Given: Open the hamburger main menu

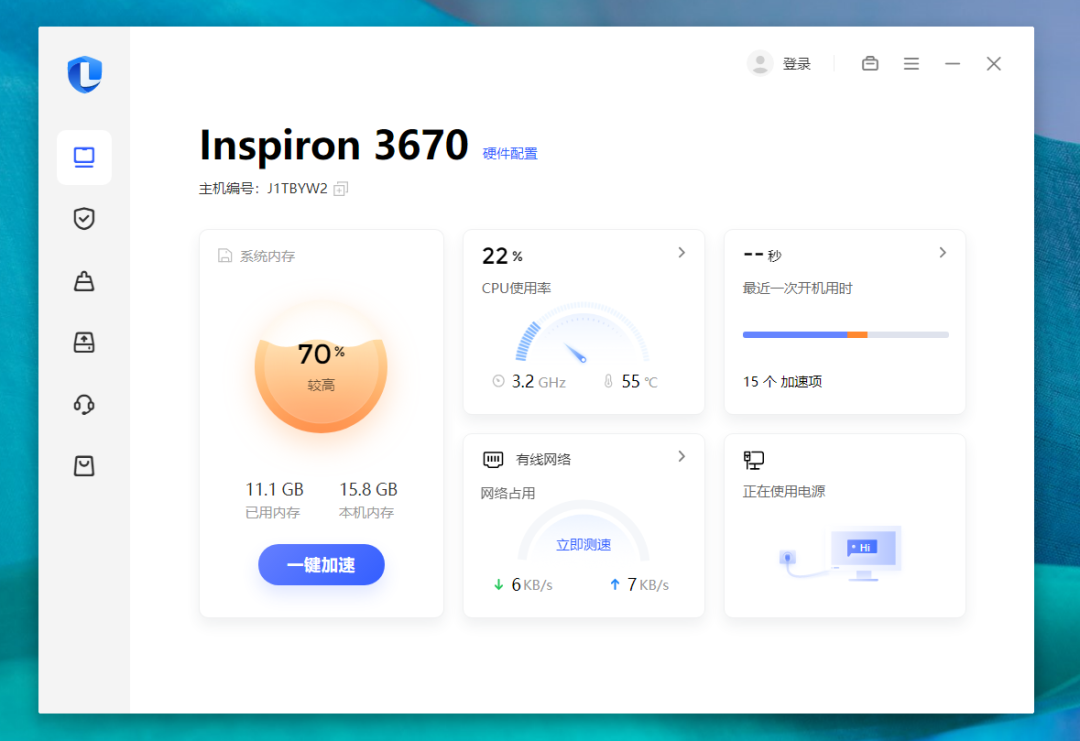Looking at the screenshot, I should click(911, 64).
